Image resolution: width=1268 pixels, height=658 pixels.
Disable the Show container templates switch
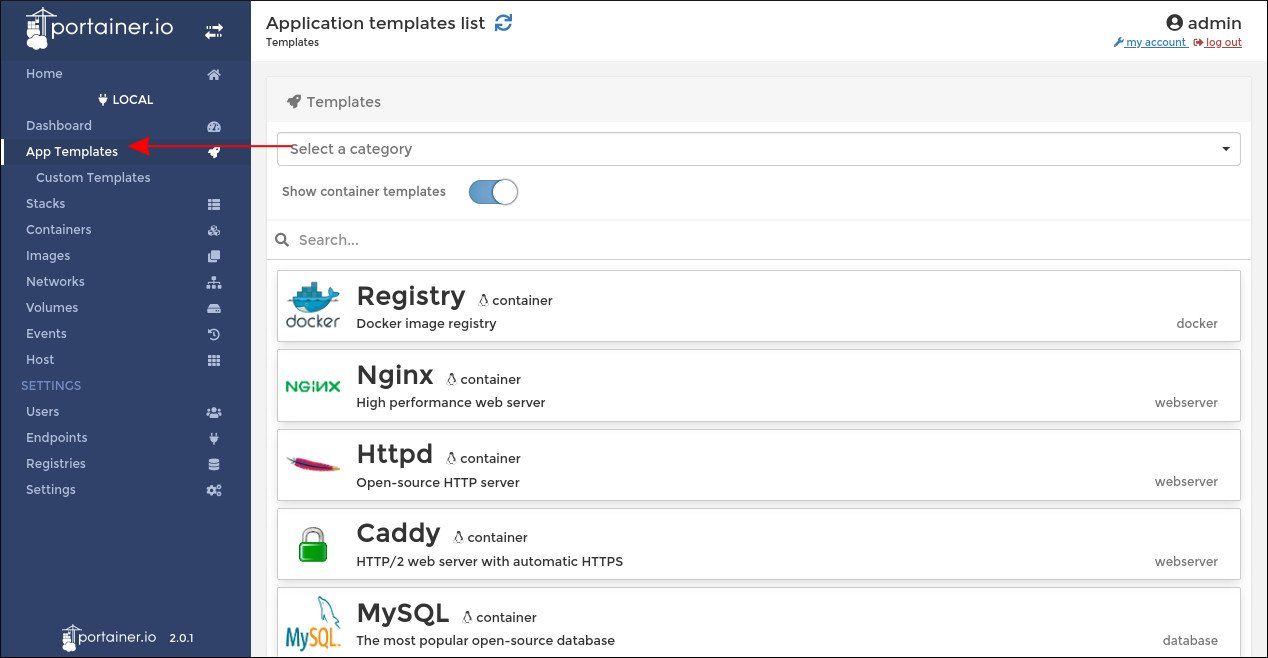click(493, 192)
